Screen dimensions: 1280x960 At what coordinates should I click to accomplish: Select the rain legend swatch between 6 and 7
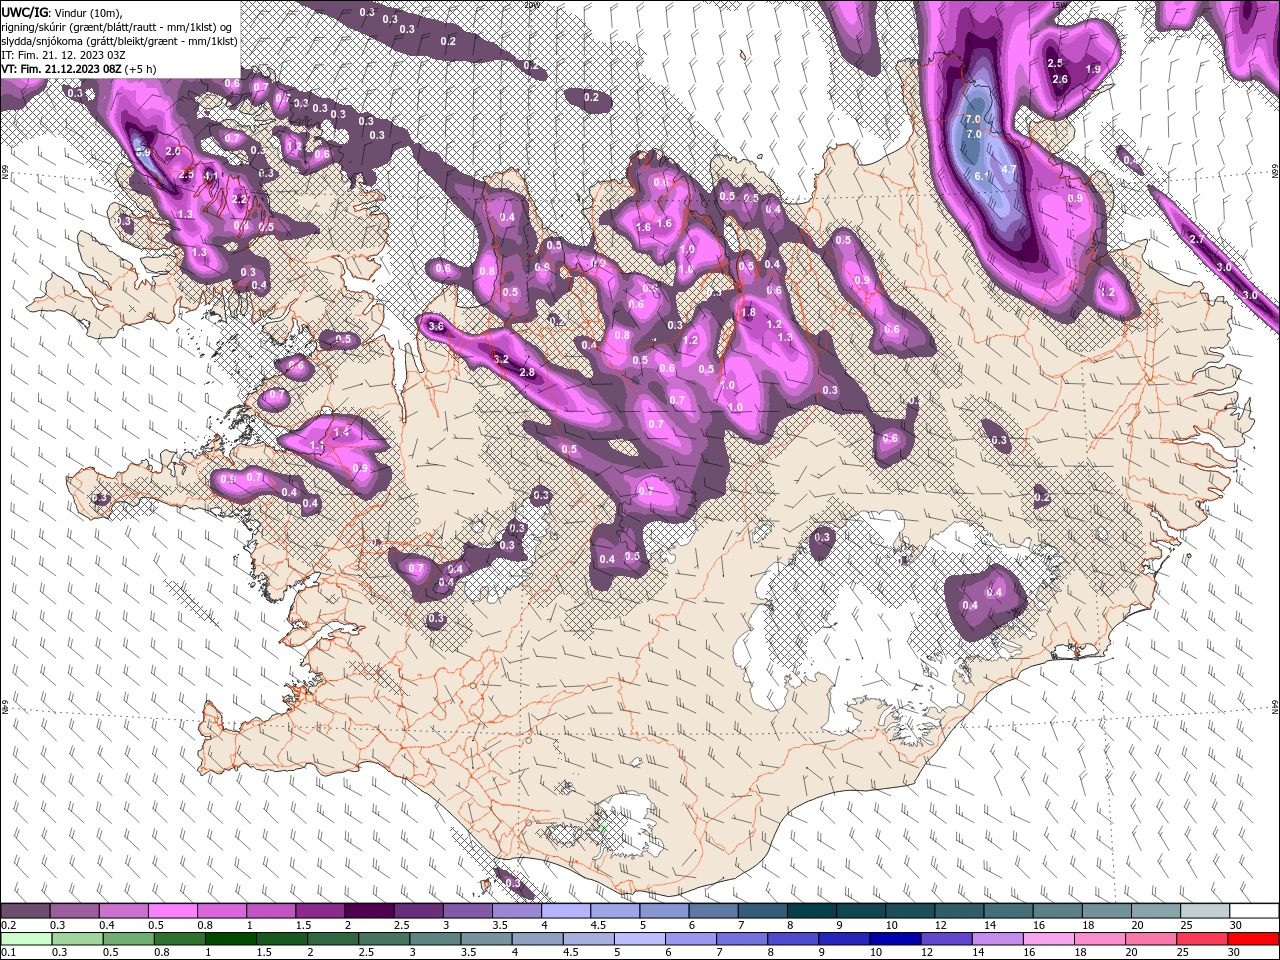(x=691, y=938)
